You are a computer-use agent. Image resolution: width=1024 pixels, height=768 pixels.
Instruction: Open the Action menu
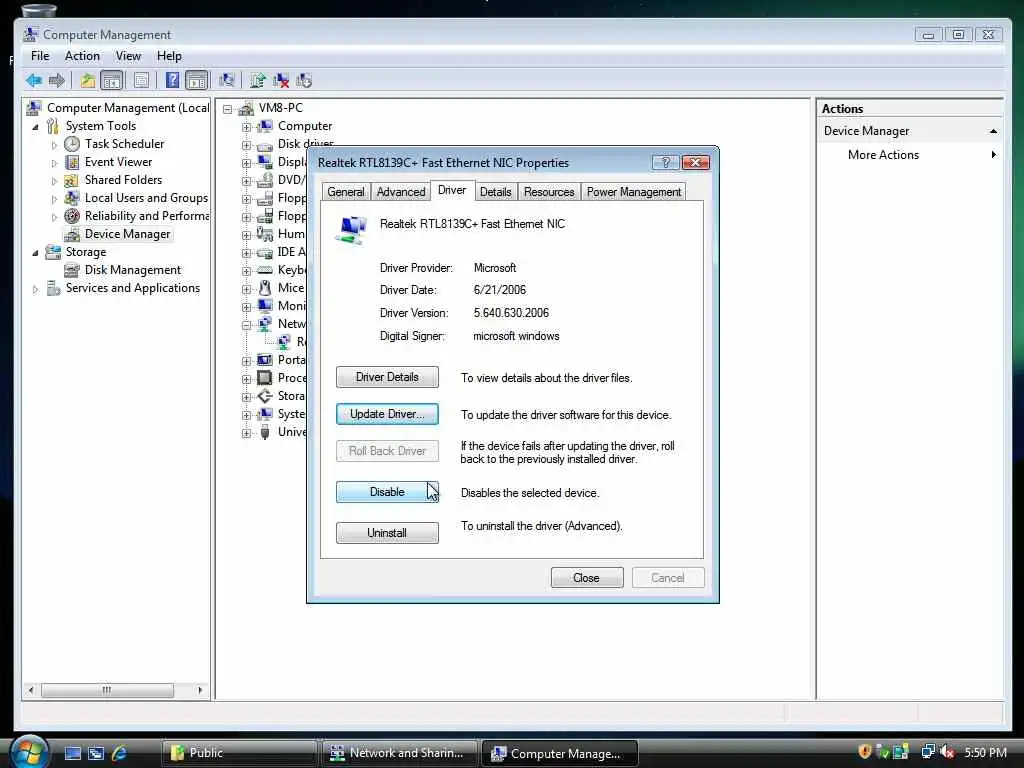(82, 56)
